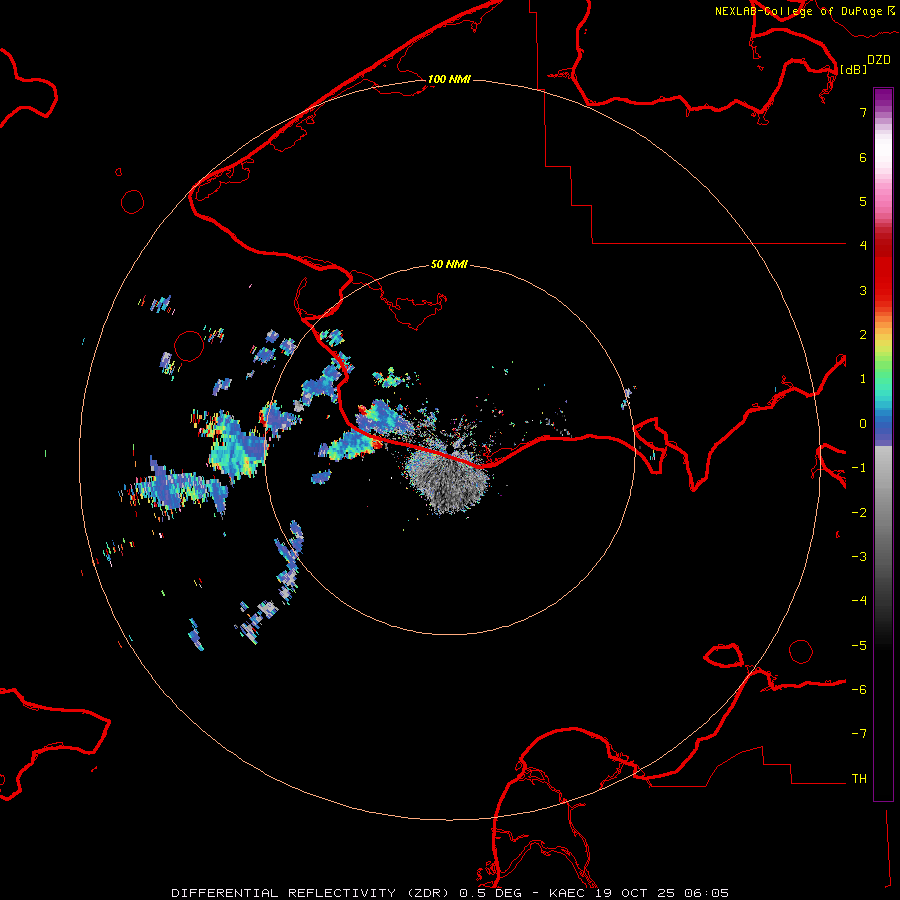Image resolution: width=900 pixels, height=900 pixels.
Task: Click the "[dB]" unit label
Action: click(854, 69)
